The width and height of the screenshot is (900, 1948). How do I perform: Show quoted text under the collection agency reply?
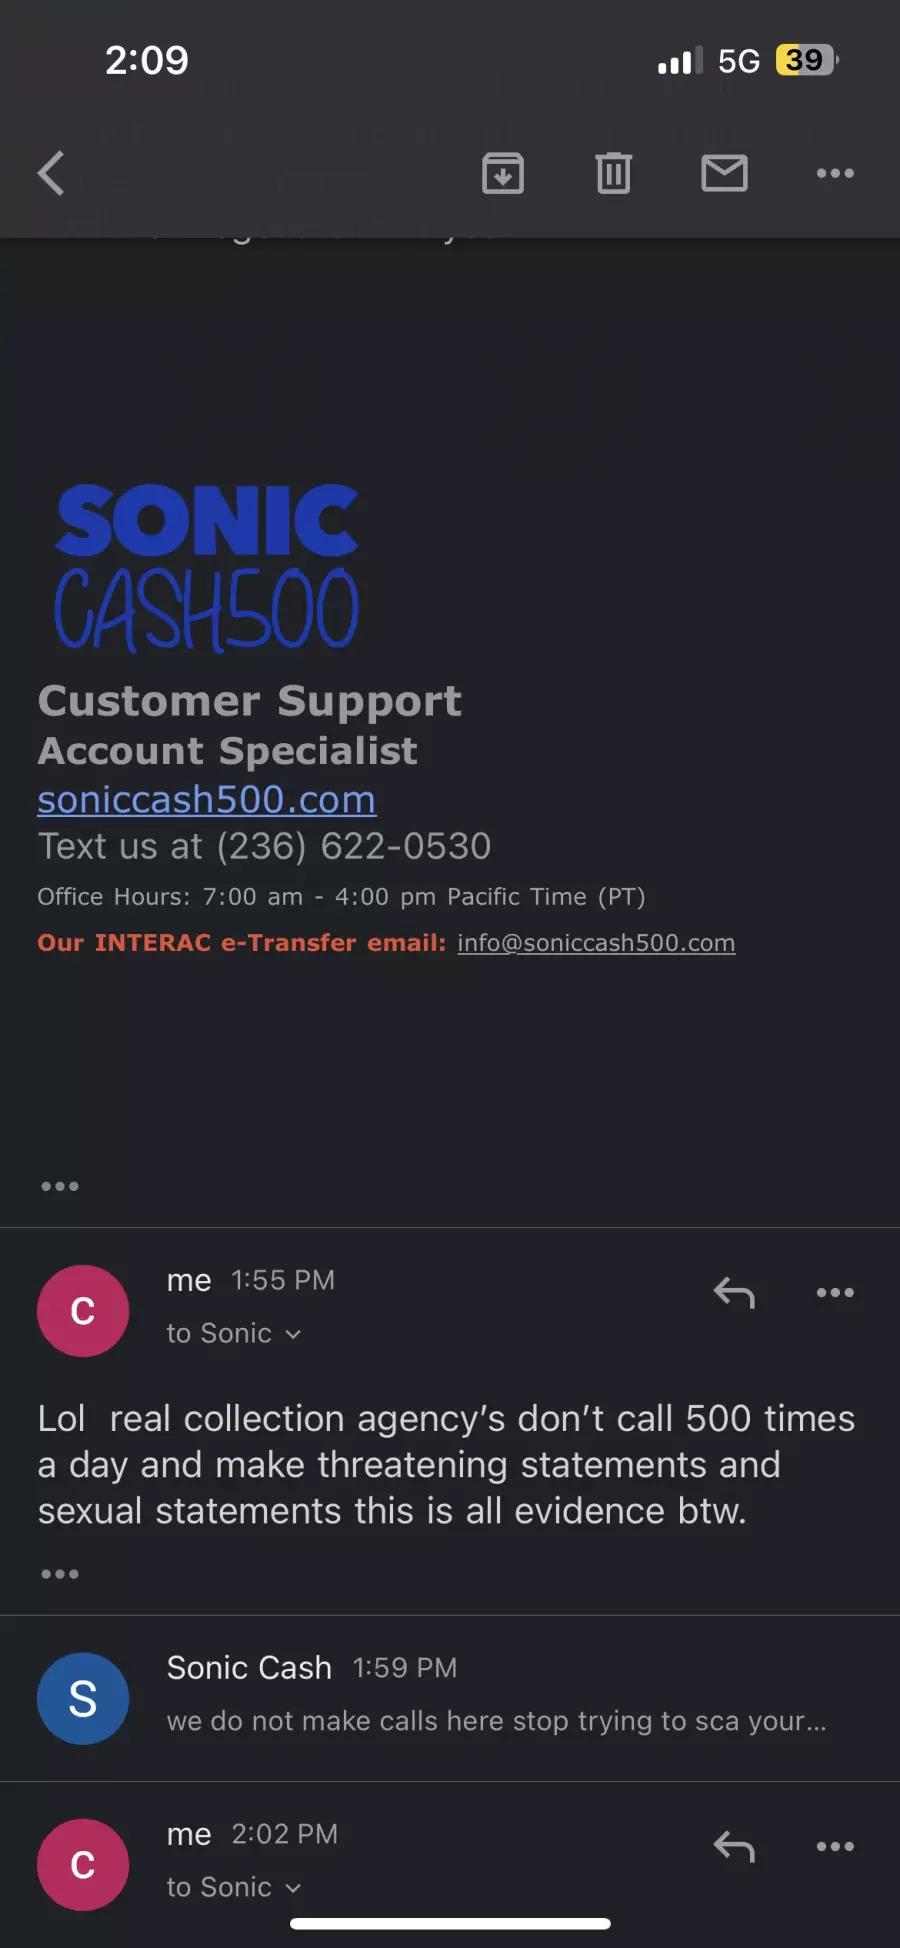60,1574
